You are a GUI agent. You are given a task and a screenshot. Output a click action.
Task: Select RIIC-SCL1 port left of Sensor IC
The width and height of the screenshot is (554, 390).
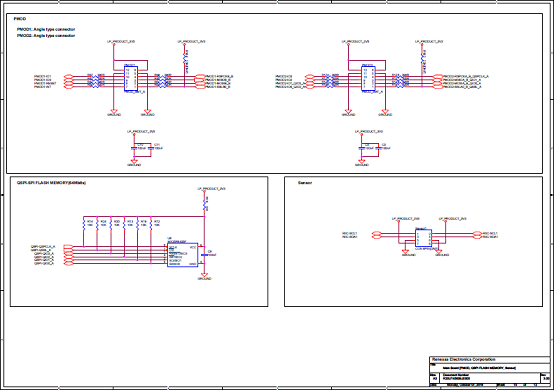(x=377, y=234)
